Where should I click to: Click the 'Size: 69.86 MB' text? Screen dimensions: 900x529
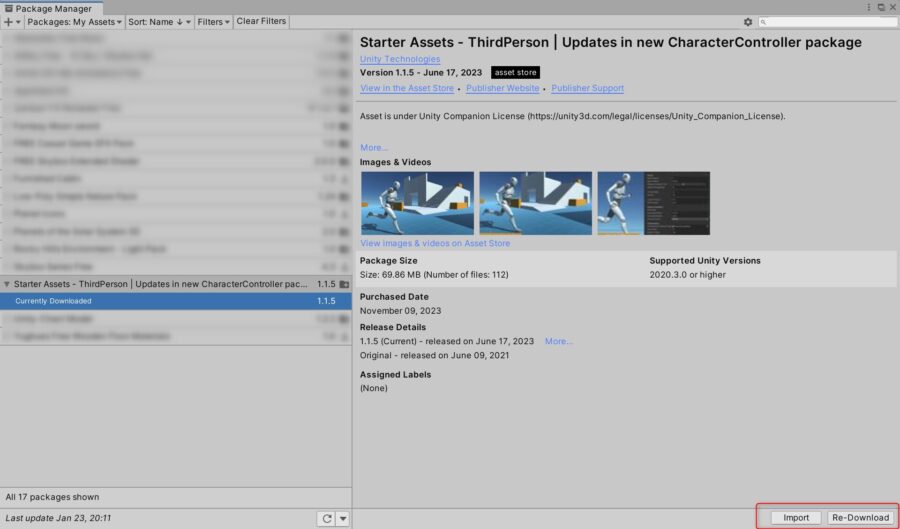pos(434,275)
